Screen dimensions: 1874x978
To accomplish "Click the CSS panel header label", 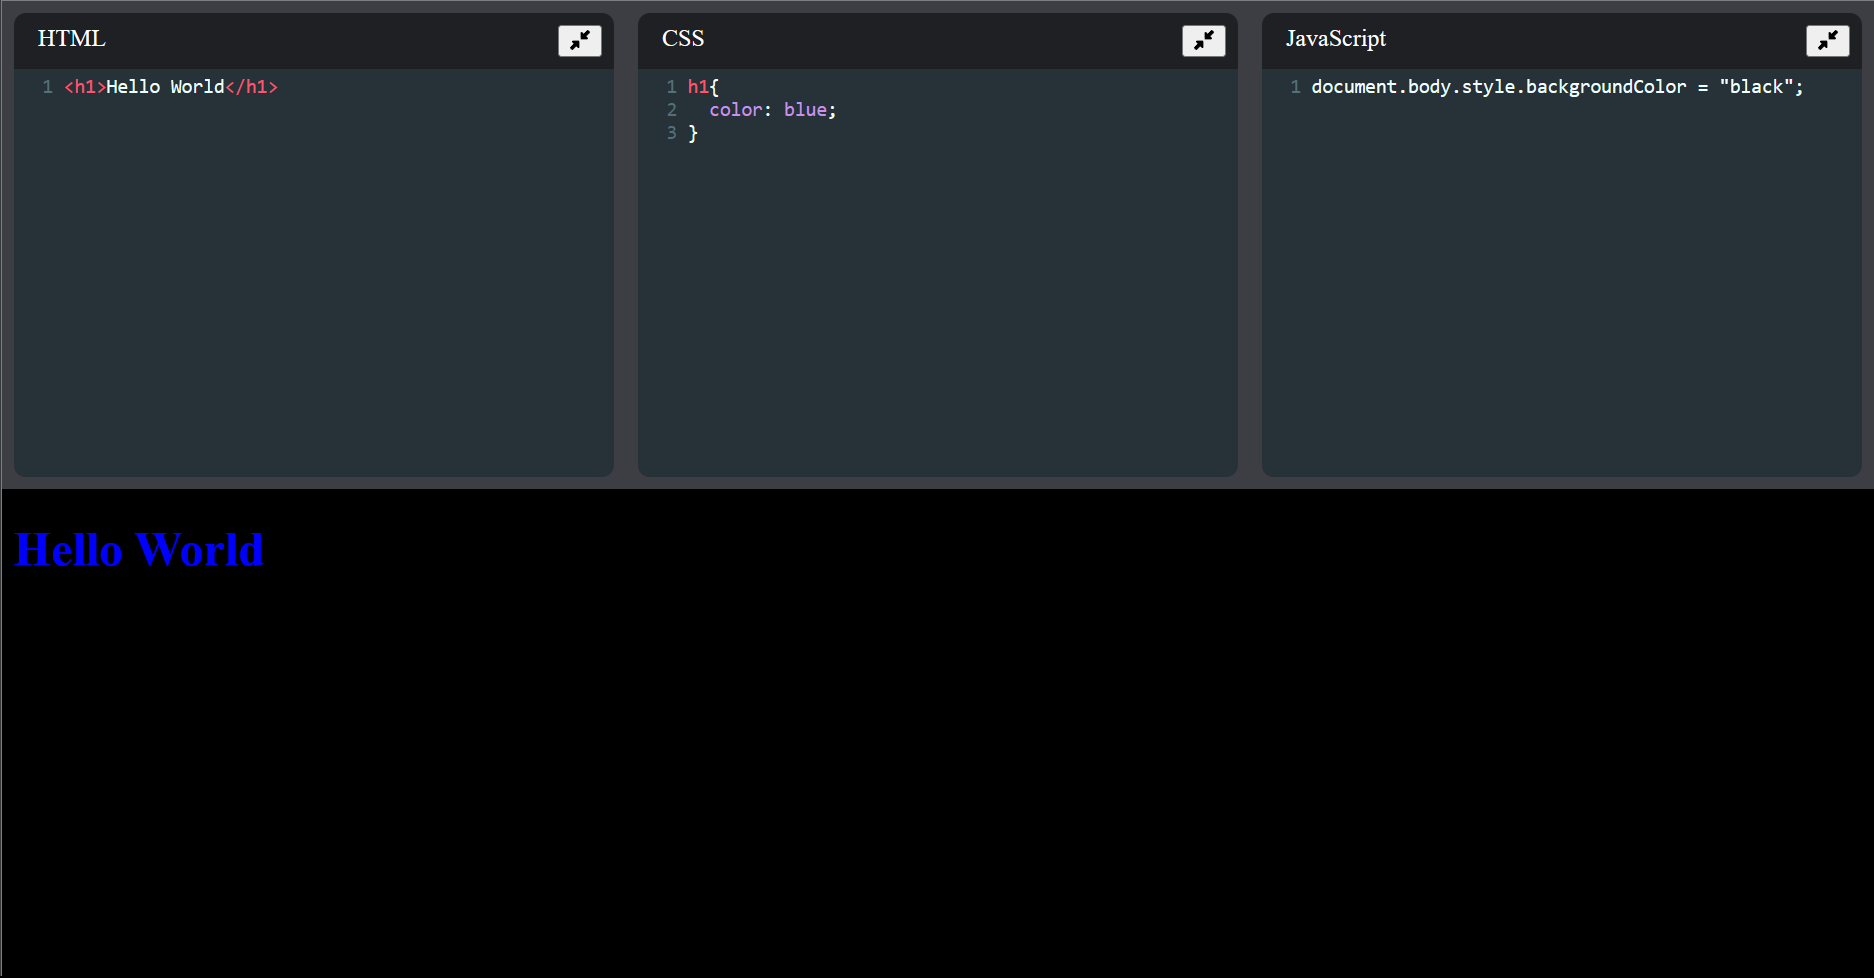I will tap(683, 38).
